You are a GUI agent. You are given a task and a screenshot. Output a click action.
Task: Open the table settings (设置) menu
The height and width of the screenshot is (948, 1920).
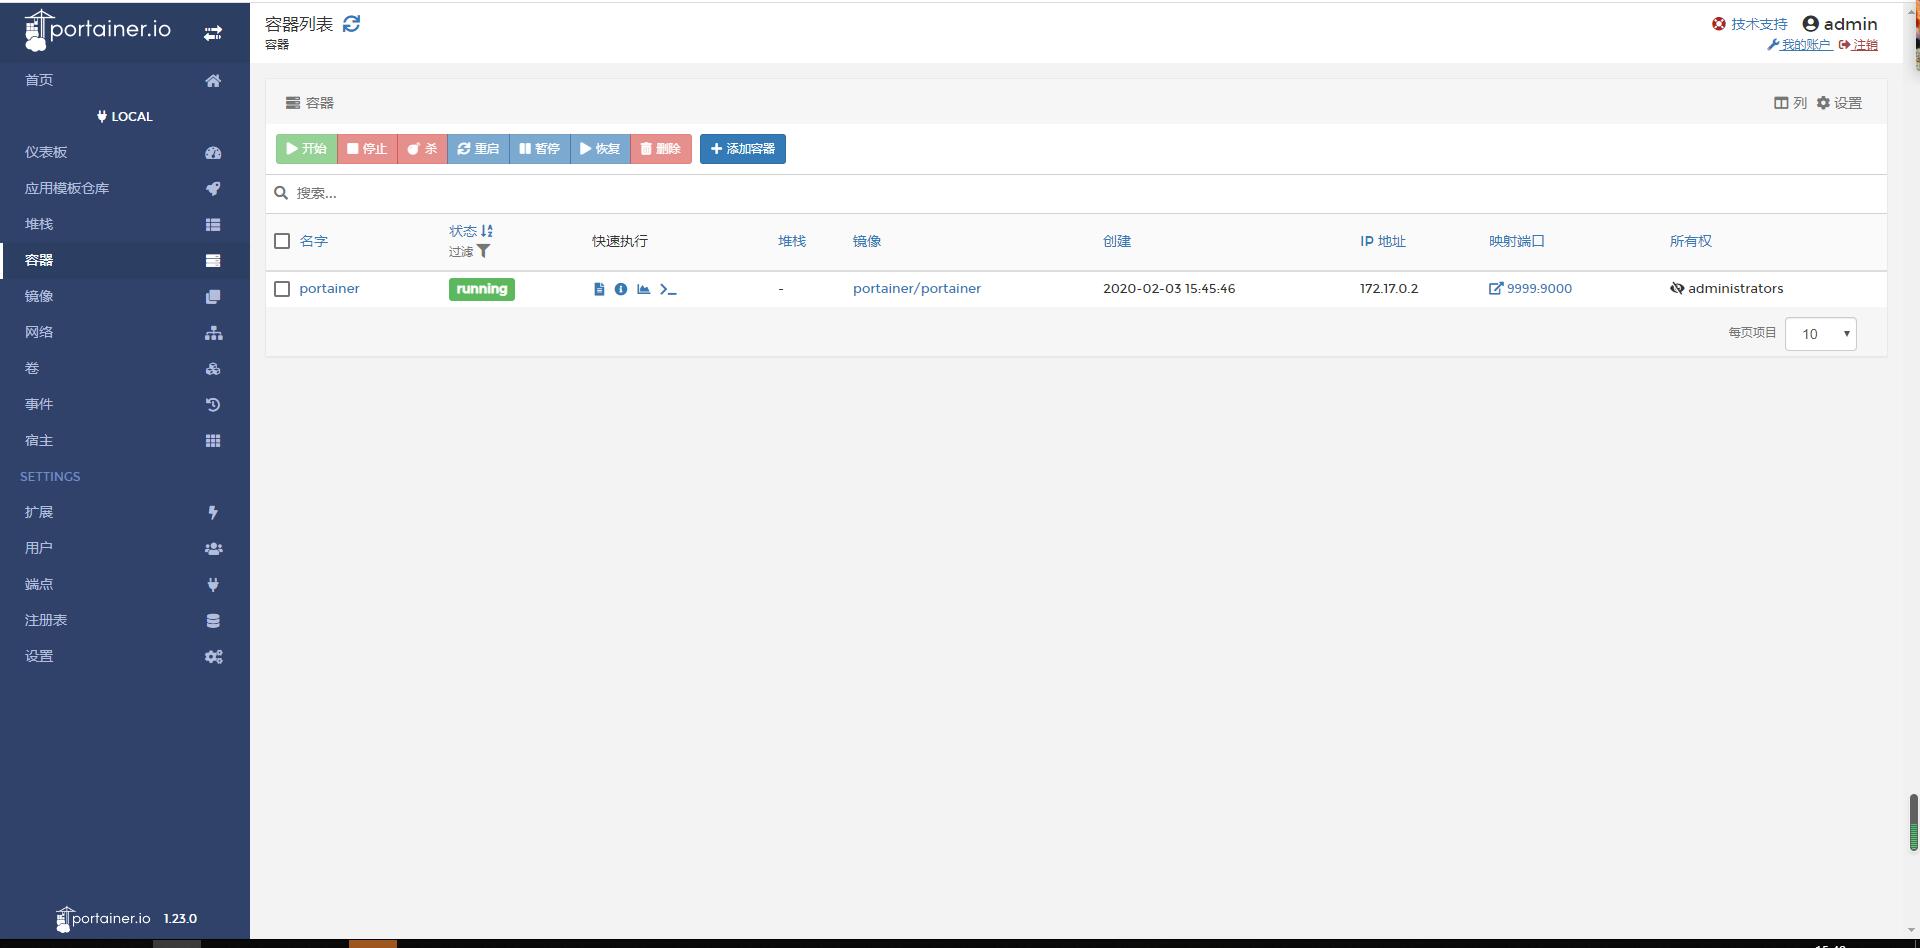coord(1839,103)
